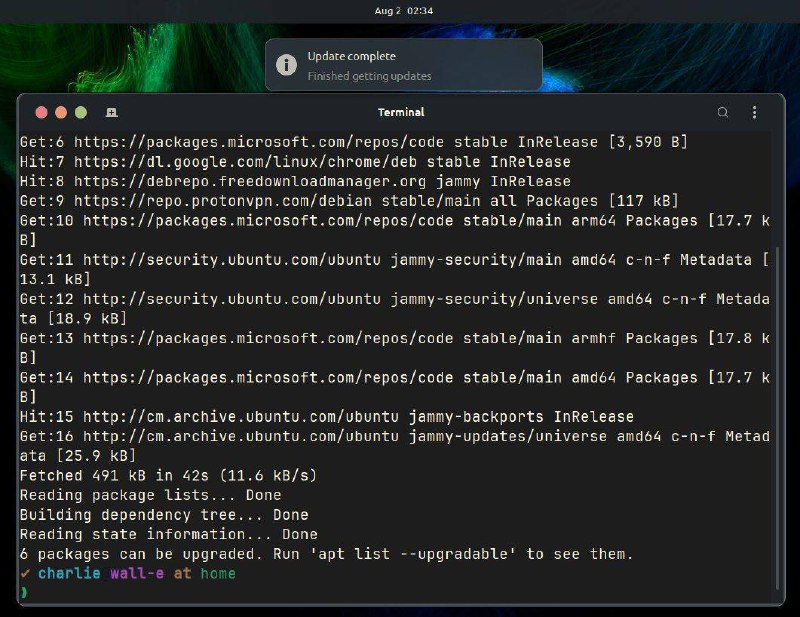Screen dimensions: 800x617
Task: Click the terminal vertical scrollbar
Action: tap(777, 417)
